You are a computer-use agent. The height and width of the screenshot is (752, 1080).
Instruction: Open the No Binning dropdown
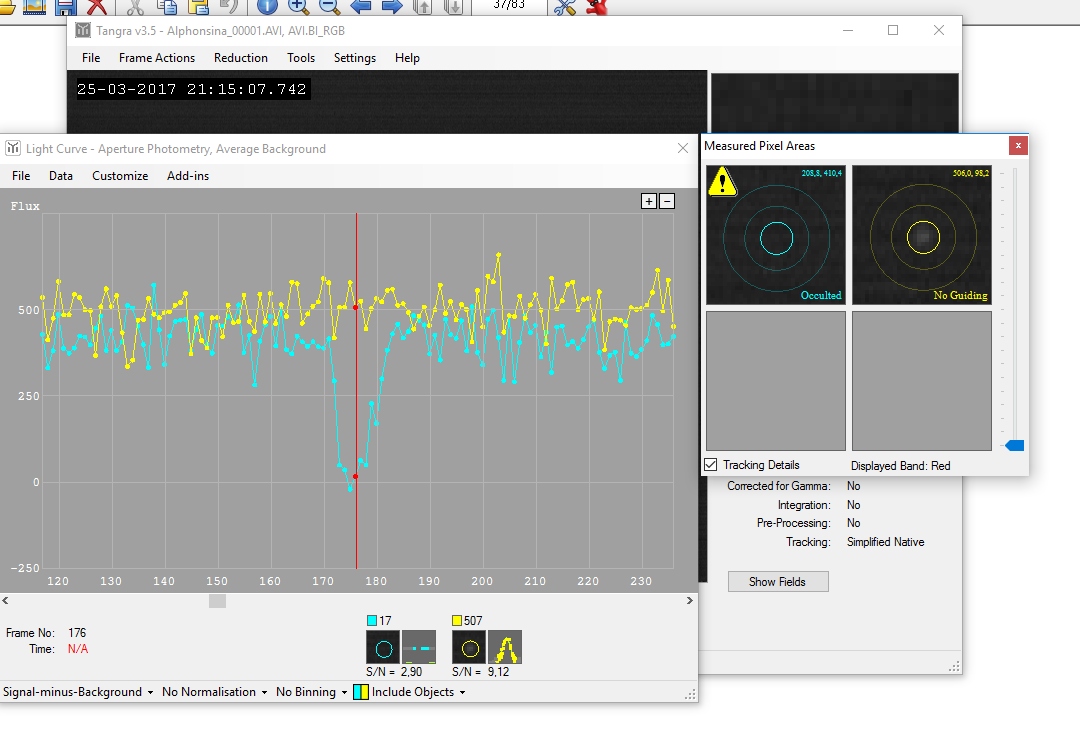(x=311, y=692)
